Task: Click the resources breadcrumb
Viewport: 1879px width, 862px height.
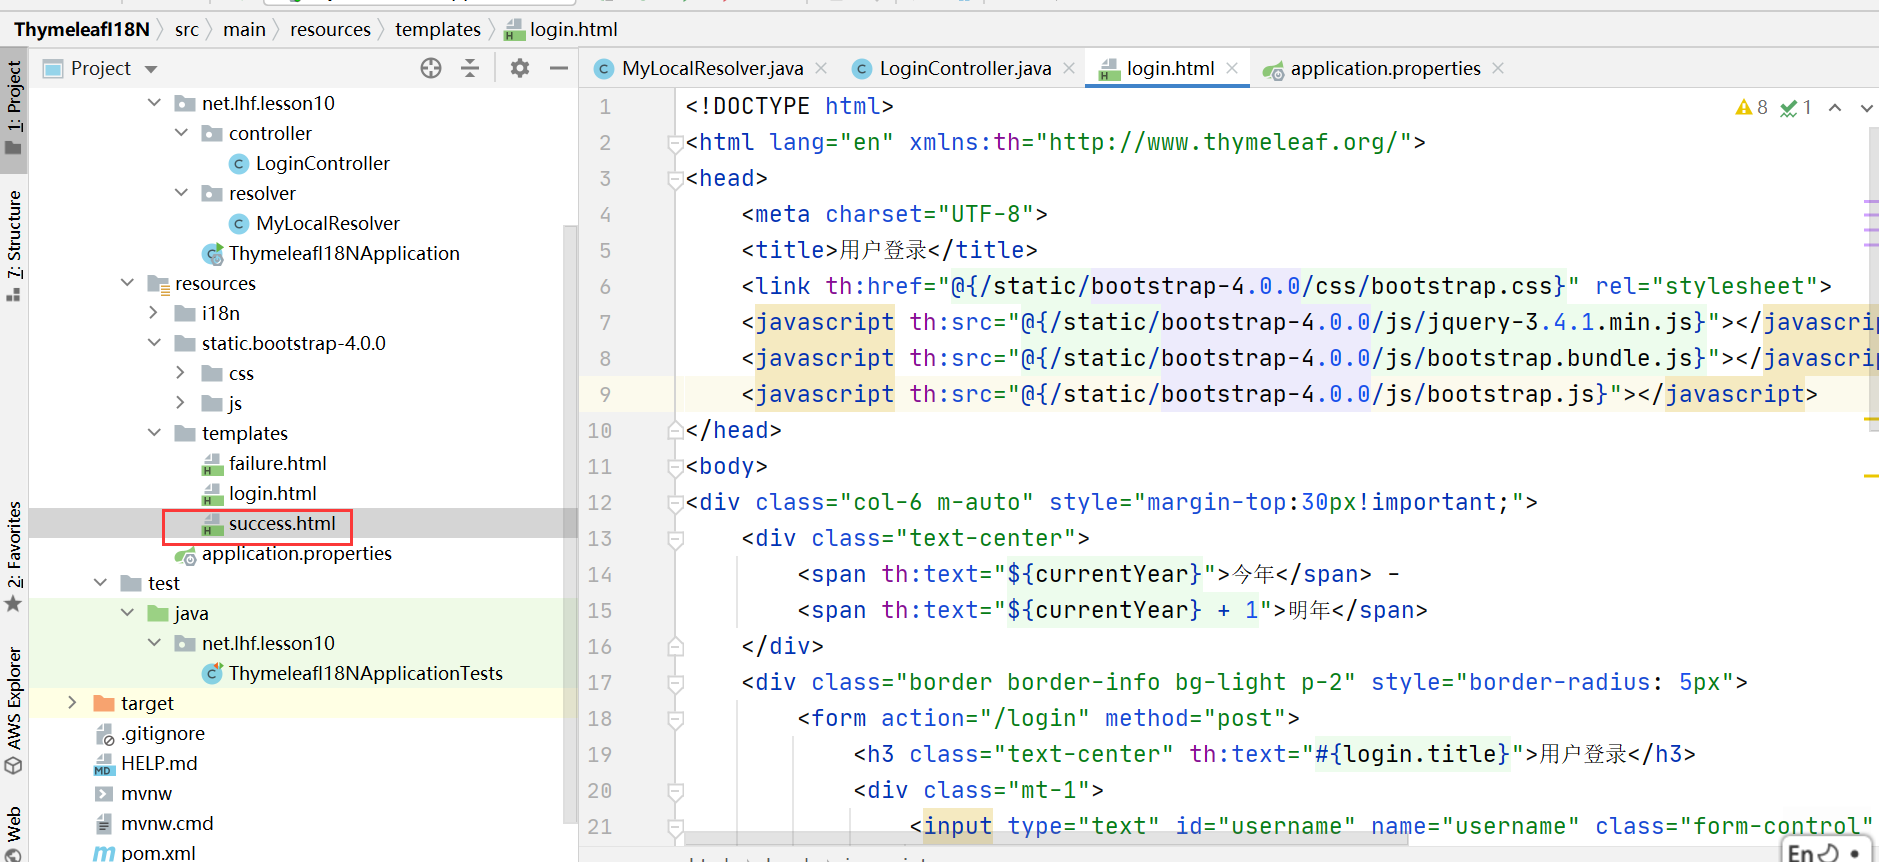Action: point(330,29)
